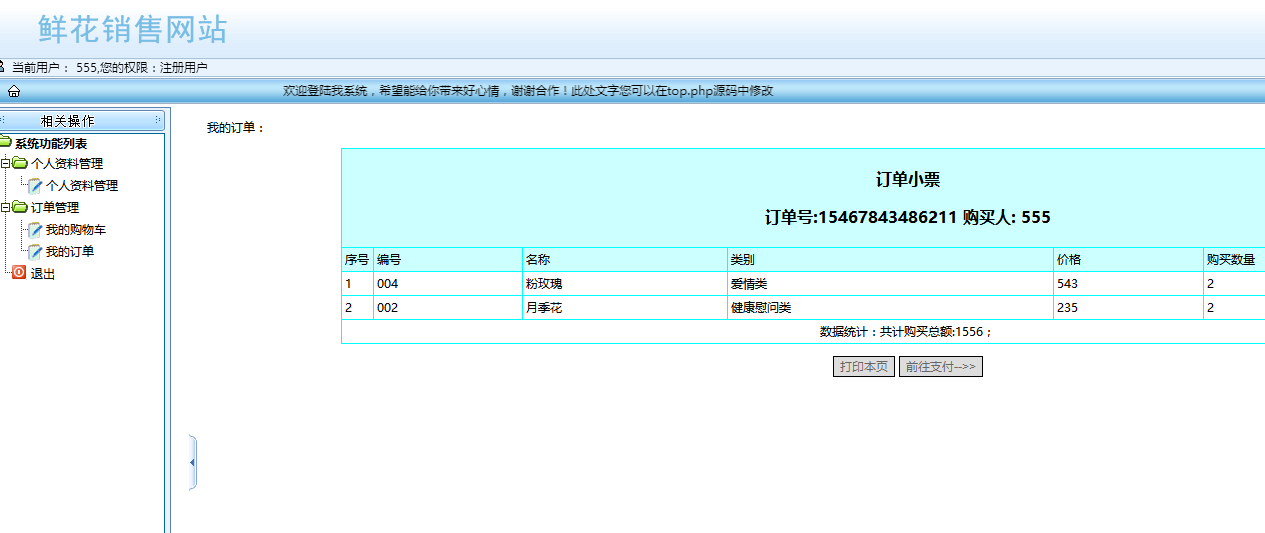The height and width of the screenshot is (533, 1265).
Task: Click the home icon in the blue bar
Action: pos(14,91)
